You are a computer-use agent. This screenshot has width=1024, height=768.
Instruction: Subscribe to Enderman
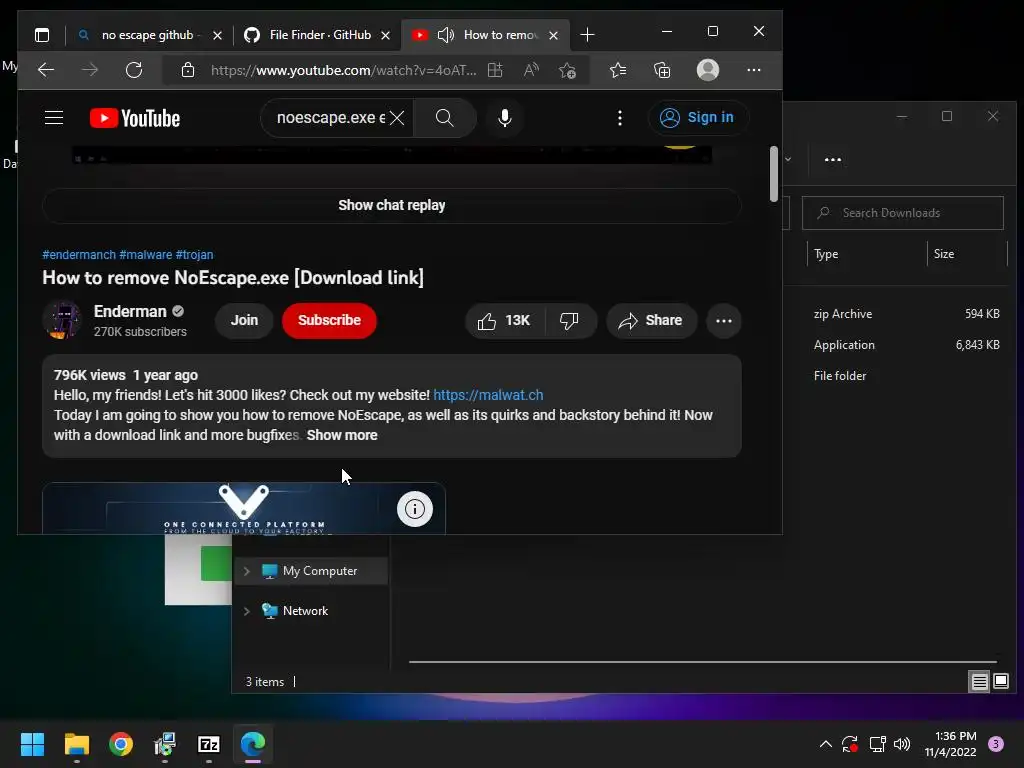(x=329, y=320)
